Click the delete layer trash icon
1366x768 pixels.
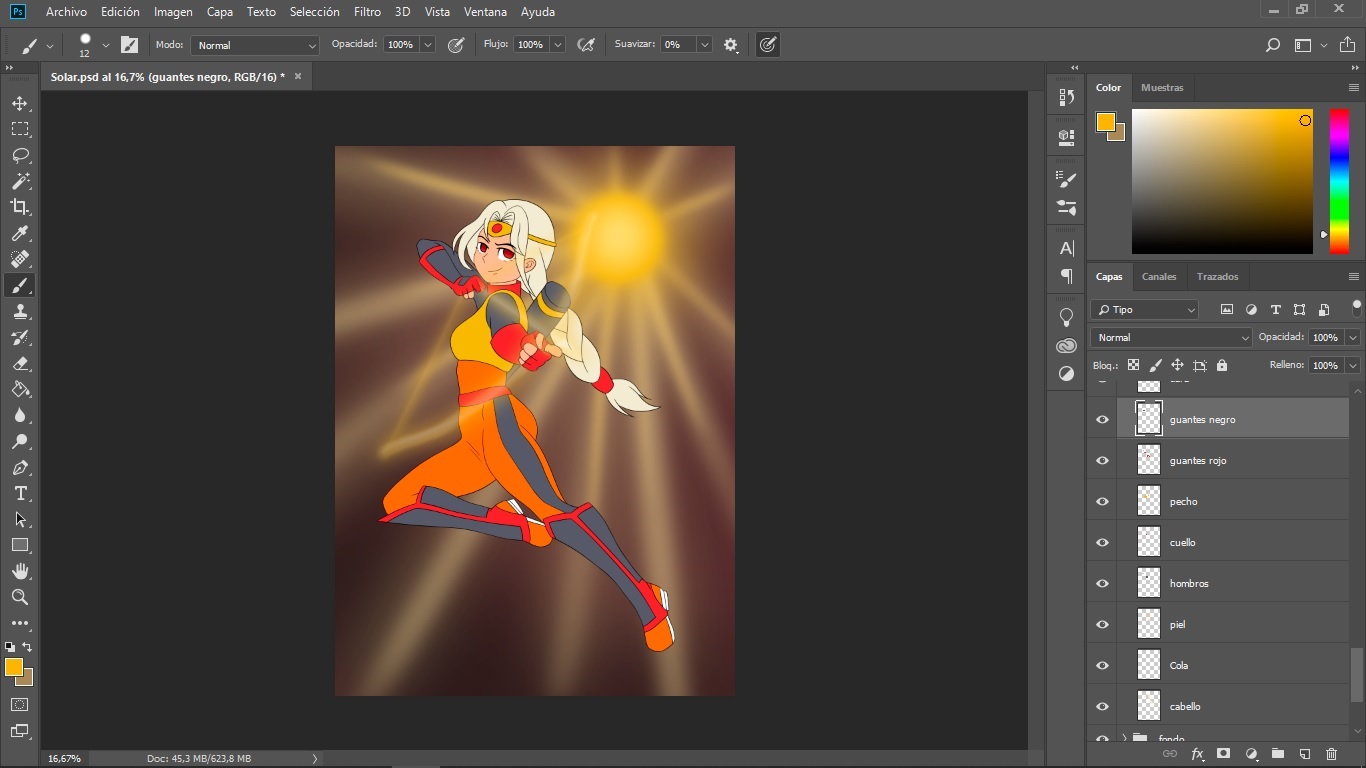1331,754
